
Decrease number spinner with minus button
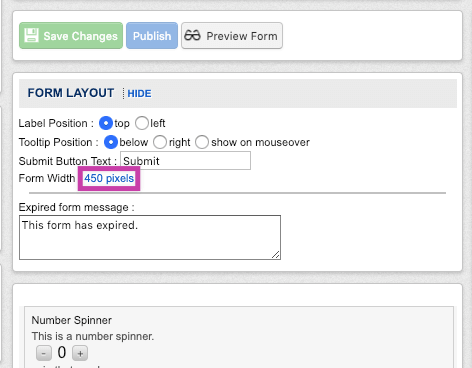tap(44, 353)
